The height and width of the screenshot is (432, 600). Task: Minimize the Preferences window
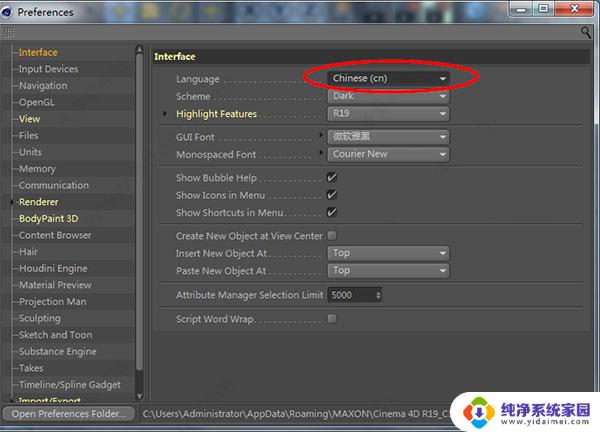point(521,8)
